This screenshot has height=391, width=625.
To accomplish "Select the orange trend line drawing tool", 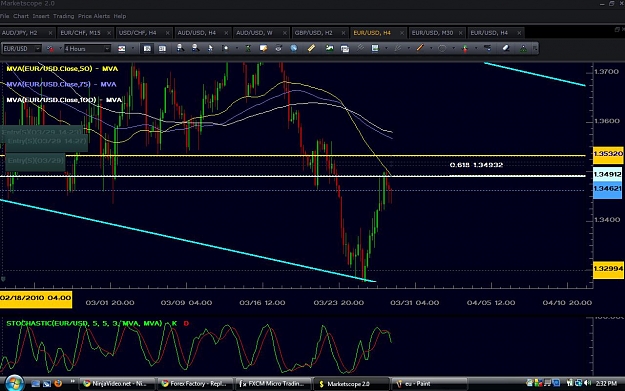I will pyautogui.click(x=420, y=48).
